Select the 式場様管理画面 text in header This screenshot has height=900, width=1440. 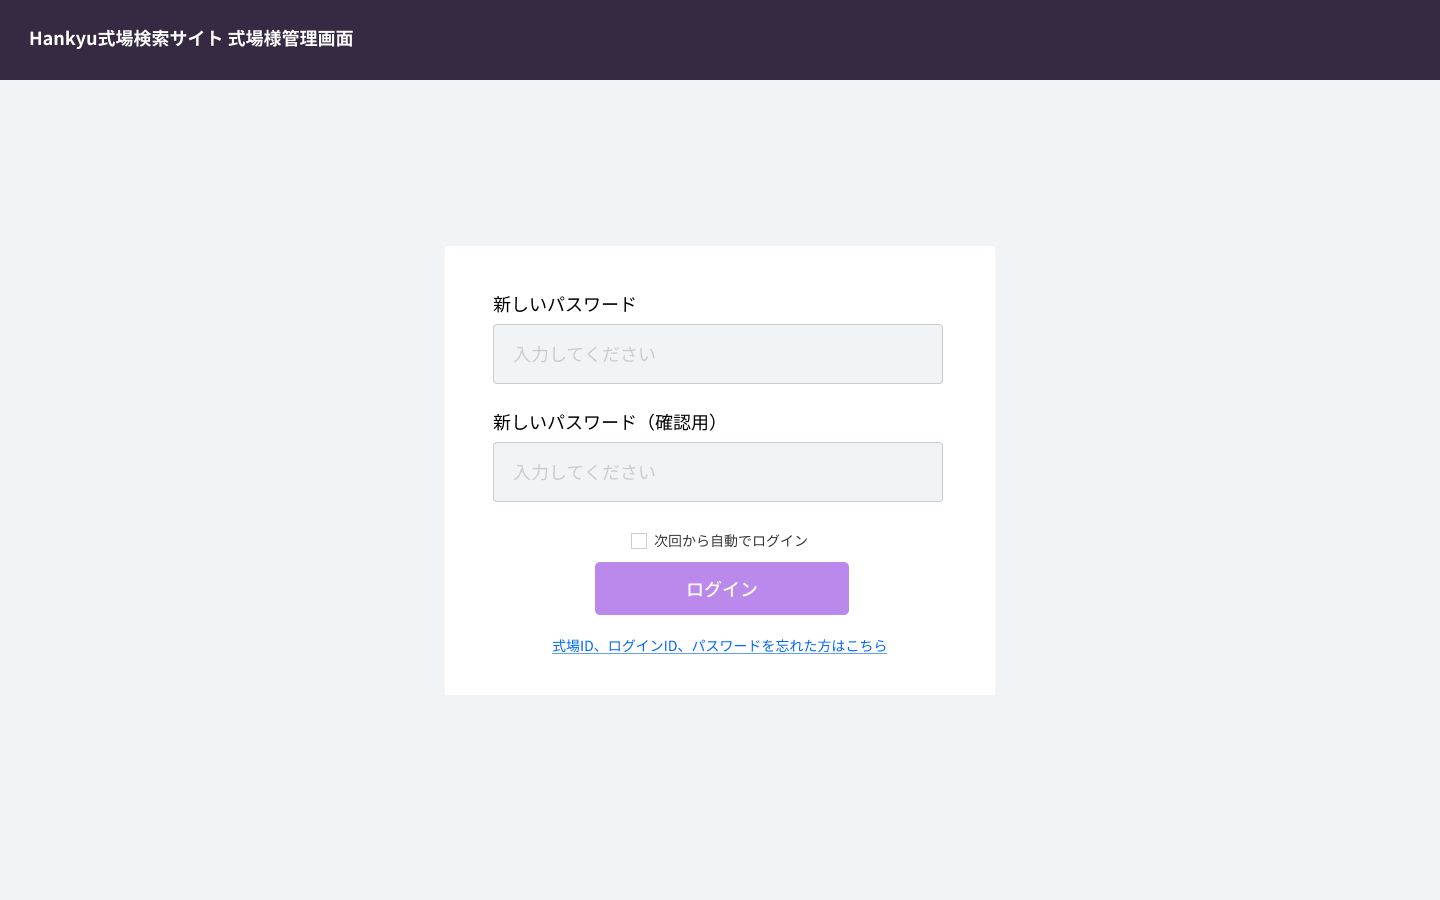tap(290, 38)
